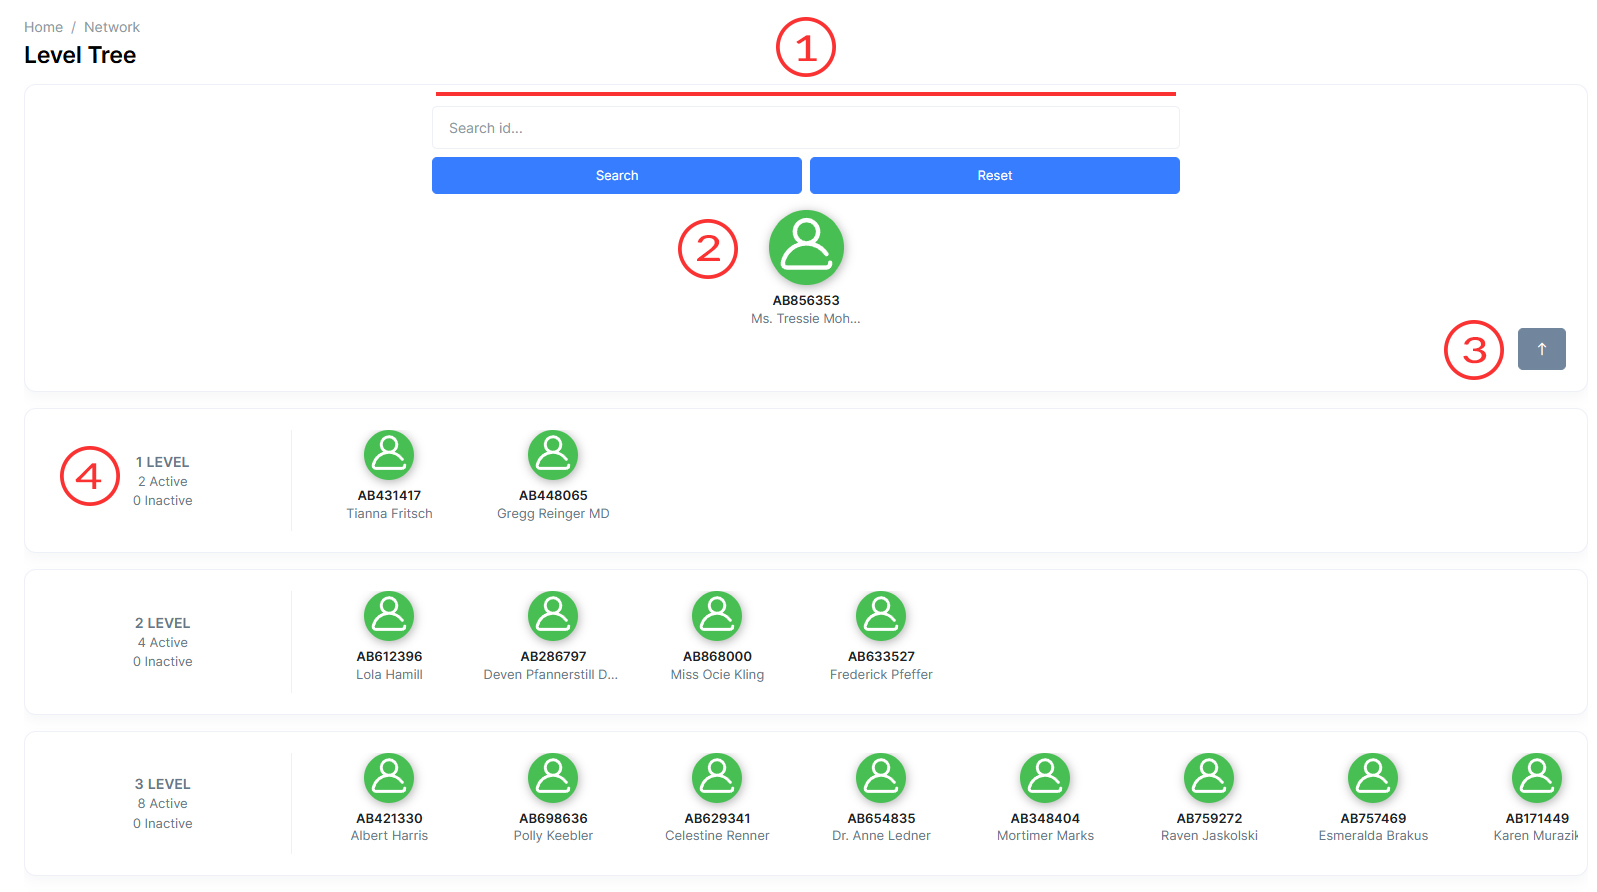
Task: Click Polly Keebler's user avatar
Action: (553, 778)
